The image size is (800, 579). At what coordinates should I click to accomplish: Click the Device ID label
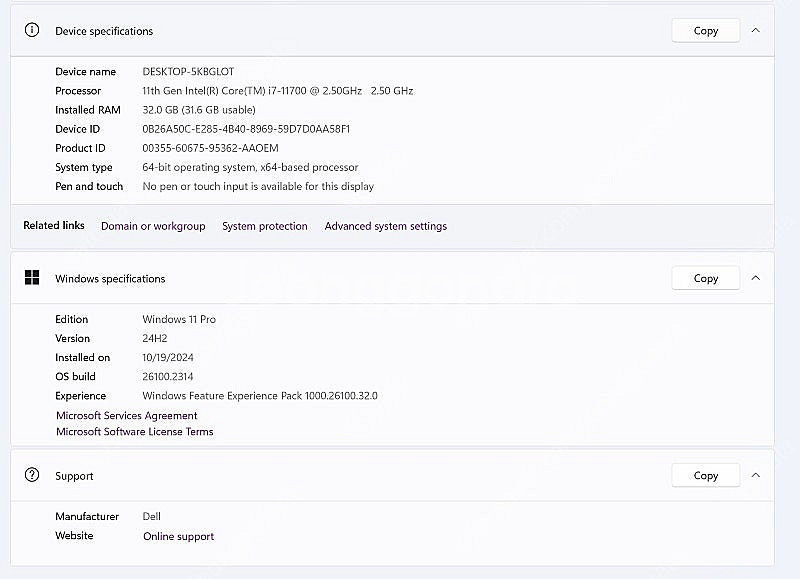pyautogui.click(x=78, y=129)
